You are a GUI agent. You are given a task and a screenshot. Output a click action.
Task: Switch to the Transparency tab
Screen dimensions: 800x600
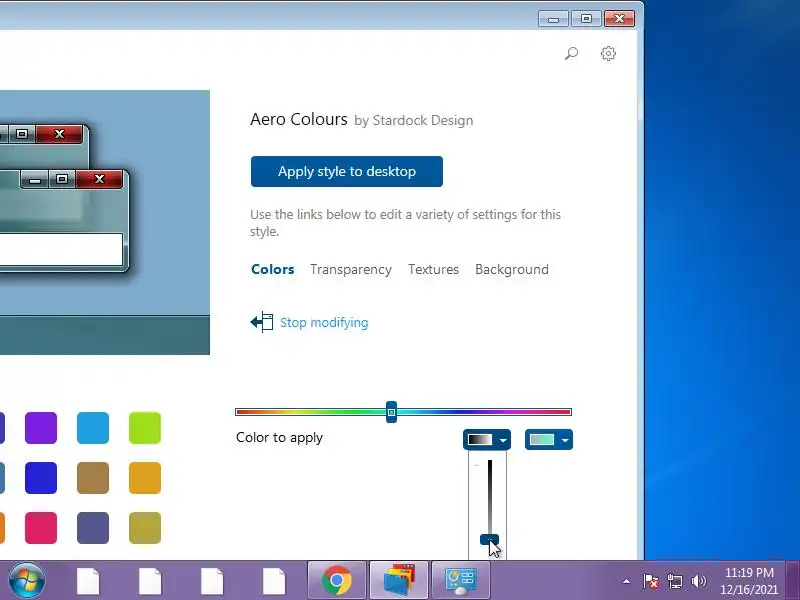[x=351, y=269]
